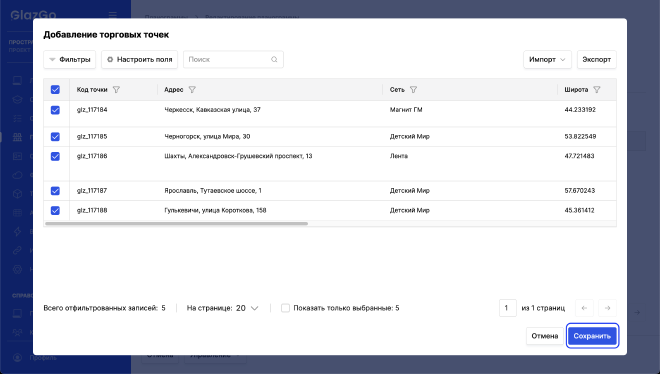Viewport: 660px width, 374px height.
Task: Click the page number input field
Action: tap(508, 308)
